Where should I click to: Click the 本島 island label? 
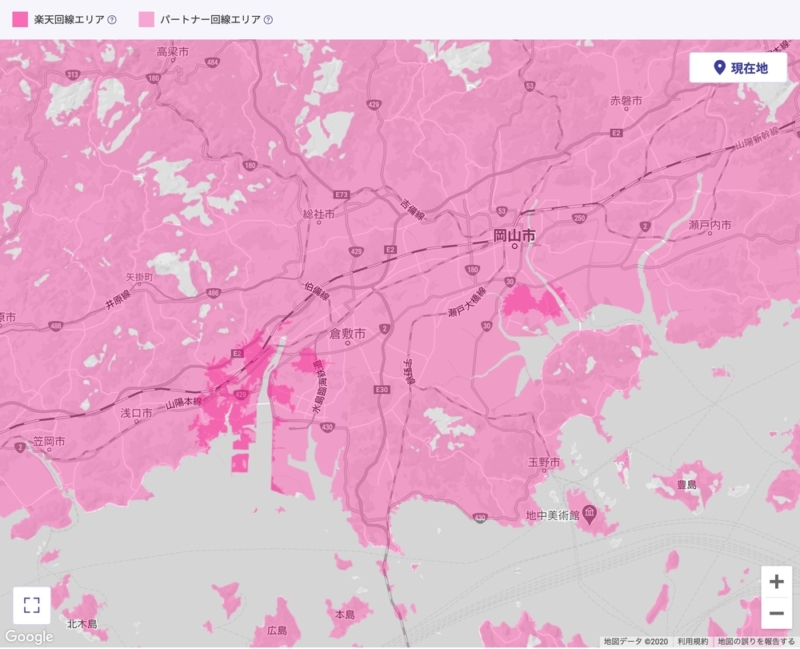[x=345, y=615]
